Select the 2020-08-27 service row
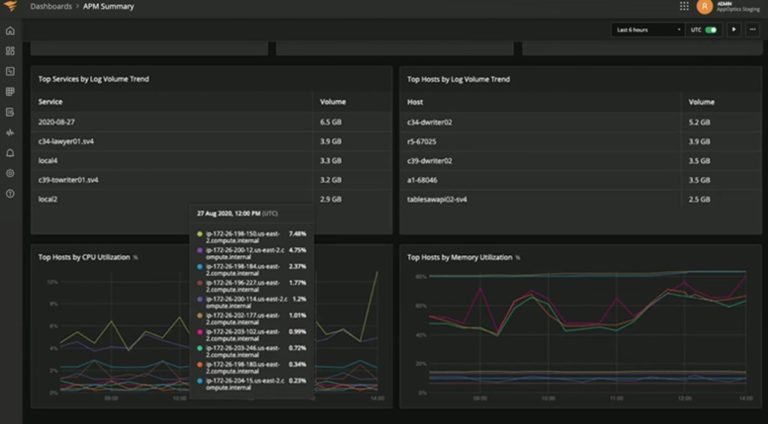This screenshot has height=424, width=768. 212,122
